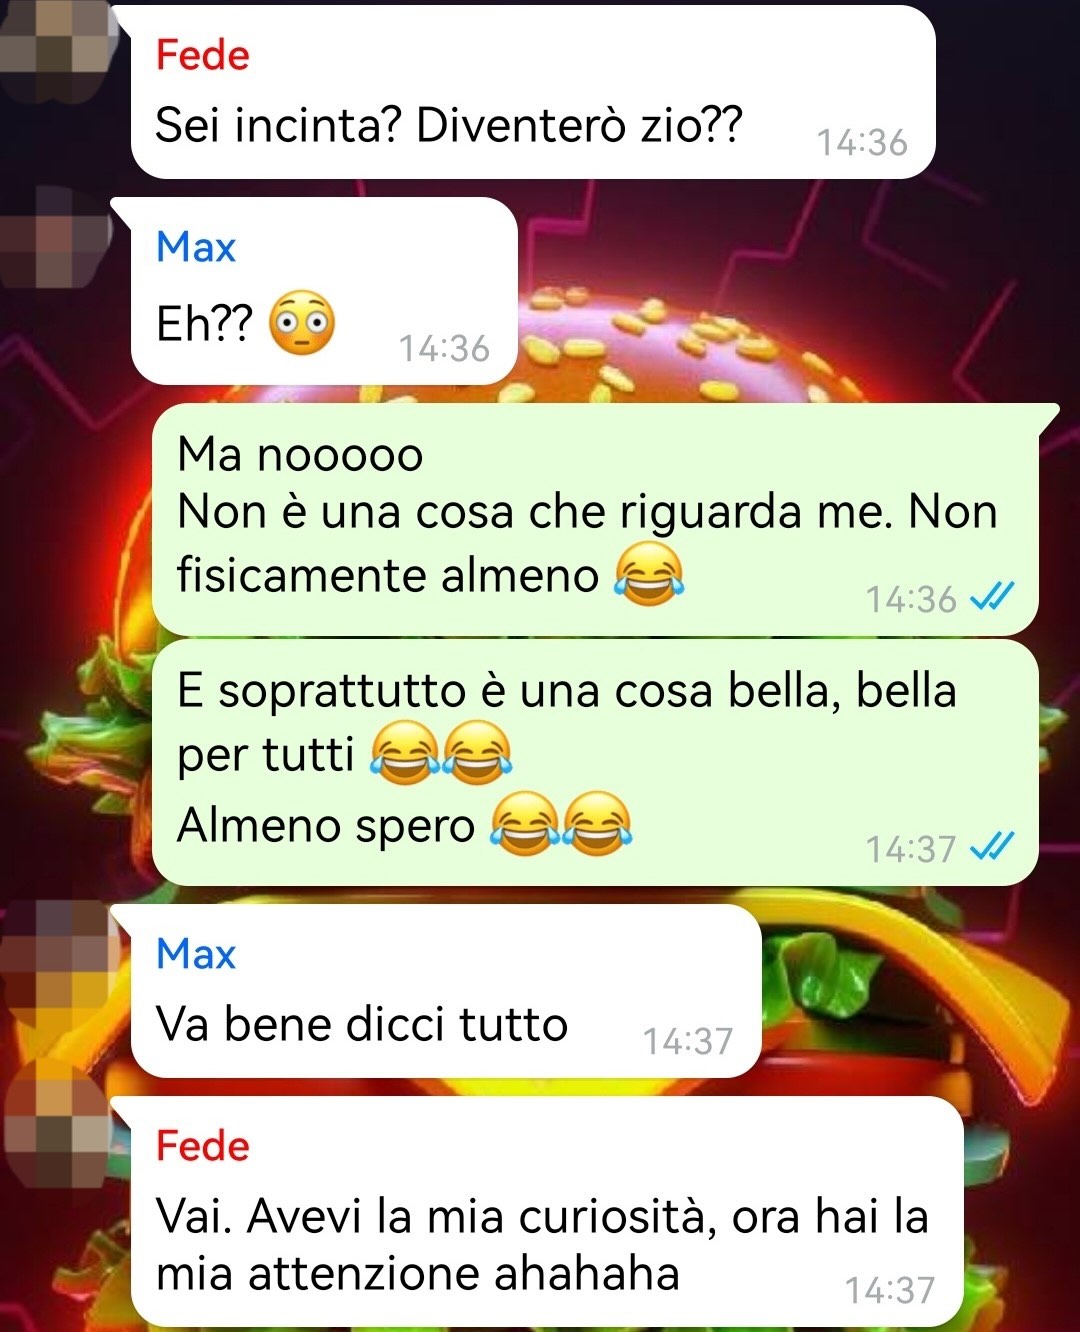Open Max's profile picture beside 'Va bene dicci tutto'
The height and width of the screenshot is (1332, 1080).
coord(55,950)
